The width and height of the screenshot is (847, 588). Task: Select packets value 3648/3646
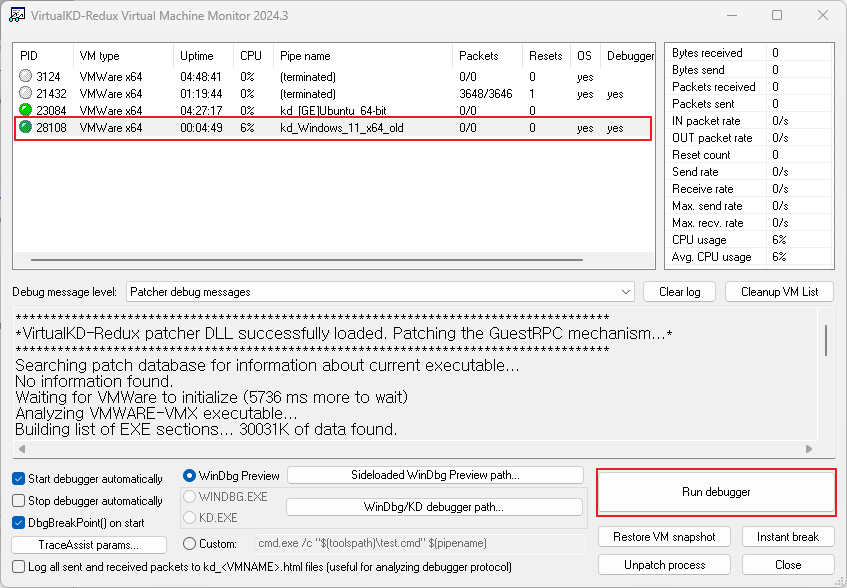486,94
